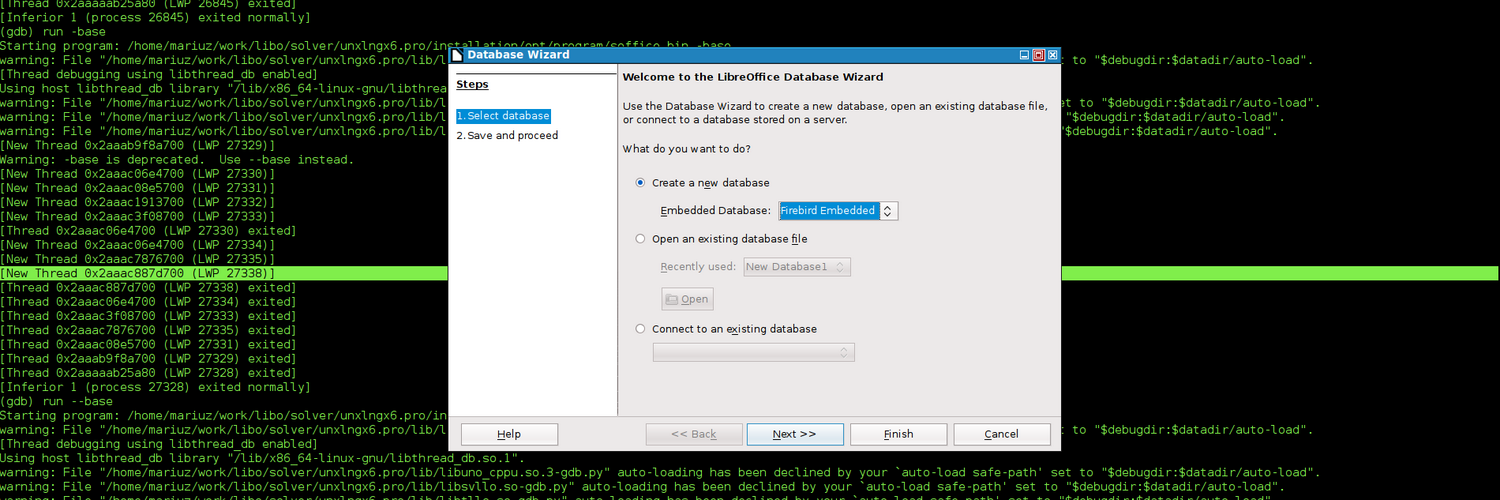Go to step 2 Save and proceed
This screenshot has height=500, width=1500.
(x=507, y=135)
